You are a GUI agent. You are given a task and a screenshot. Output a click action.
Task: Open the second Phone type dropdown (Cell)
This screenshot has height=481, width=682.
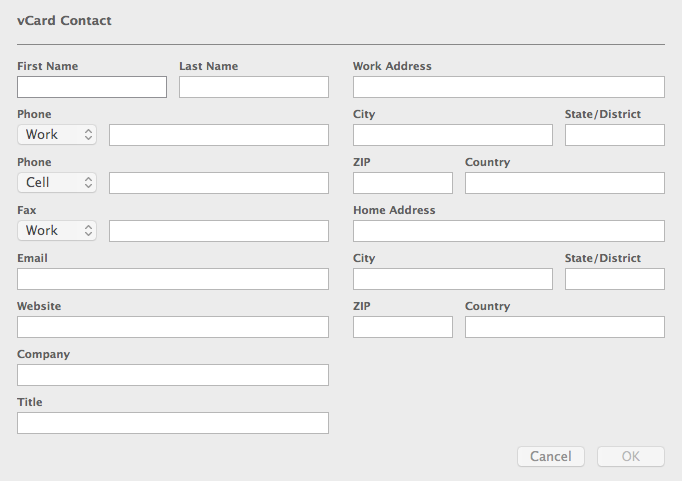[57, 183]
